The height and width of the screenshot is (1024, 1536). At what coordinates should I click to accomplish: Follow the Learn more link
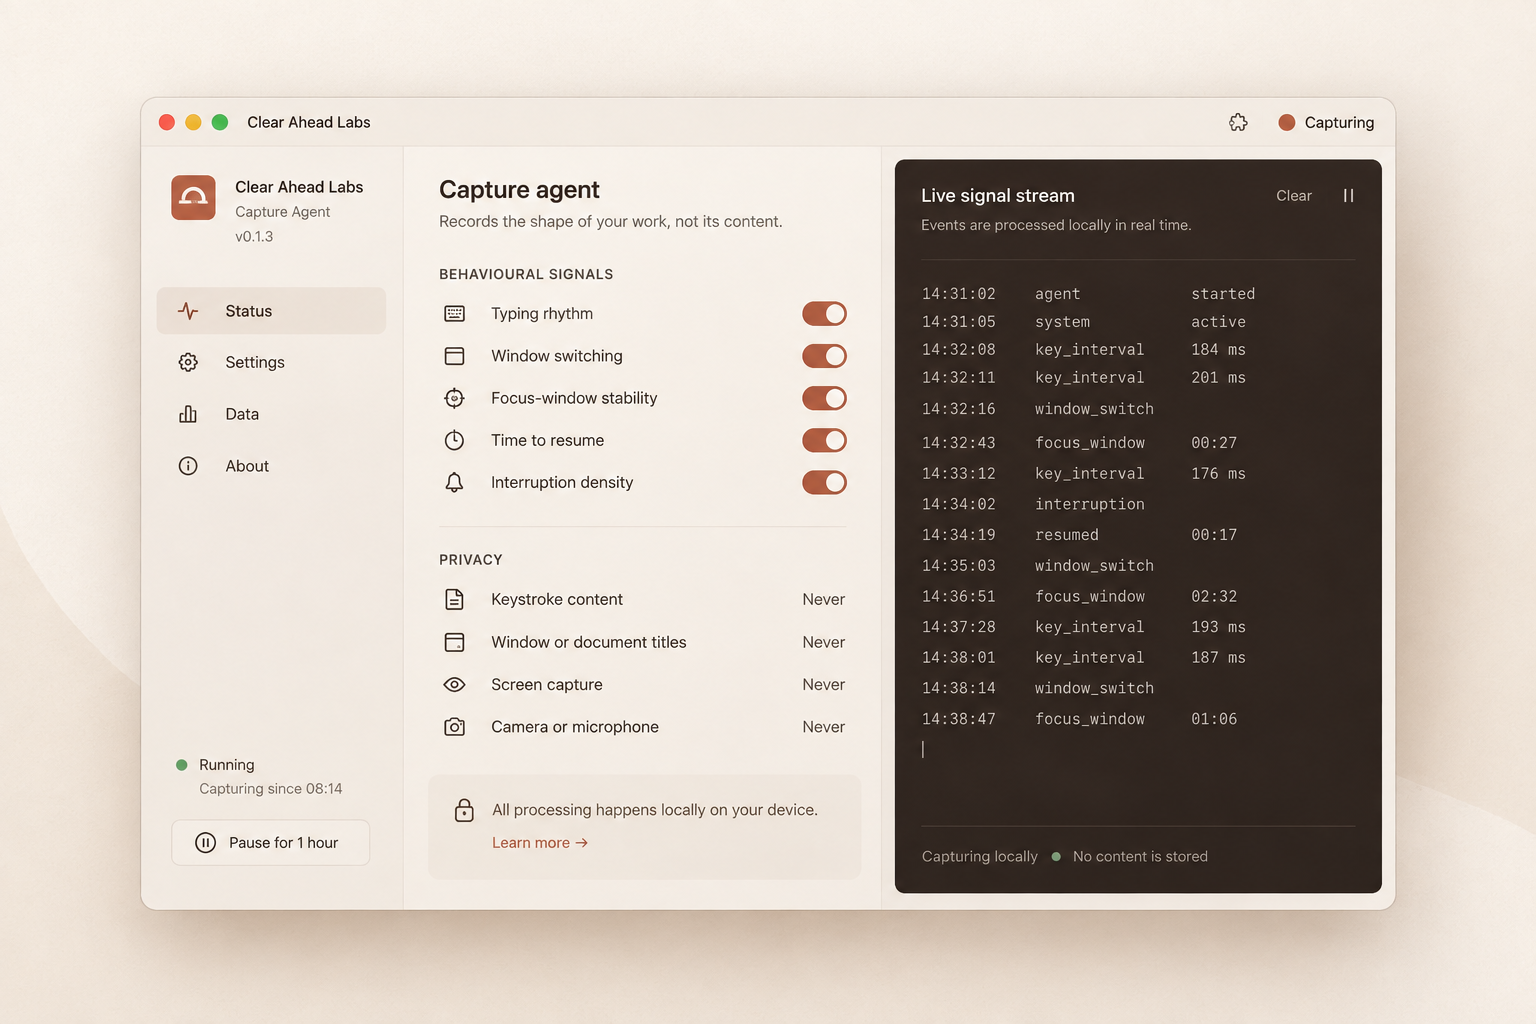pyautogui.click(x=540, y=843)
